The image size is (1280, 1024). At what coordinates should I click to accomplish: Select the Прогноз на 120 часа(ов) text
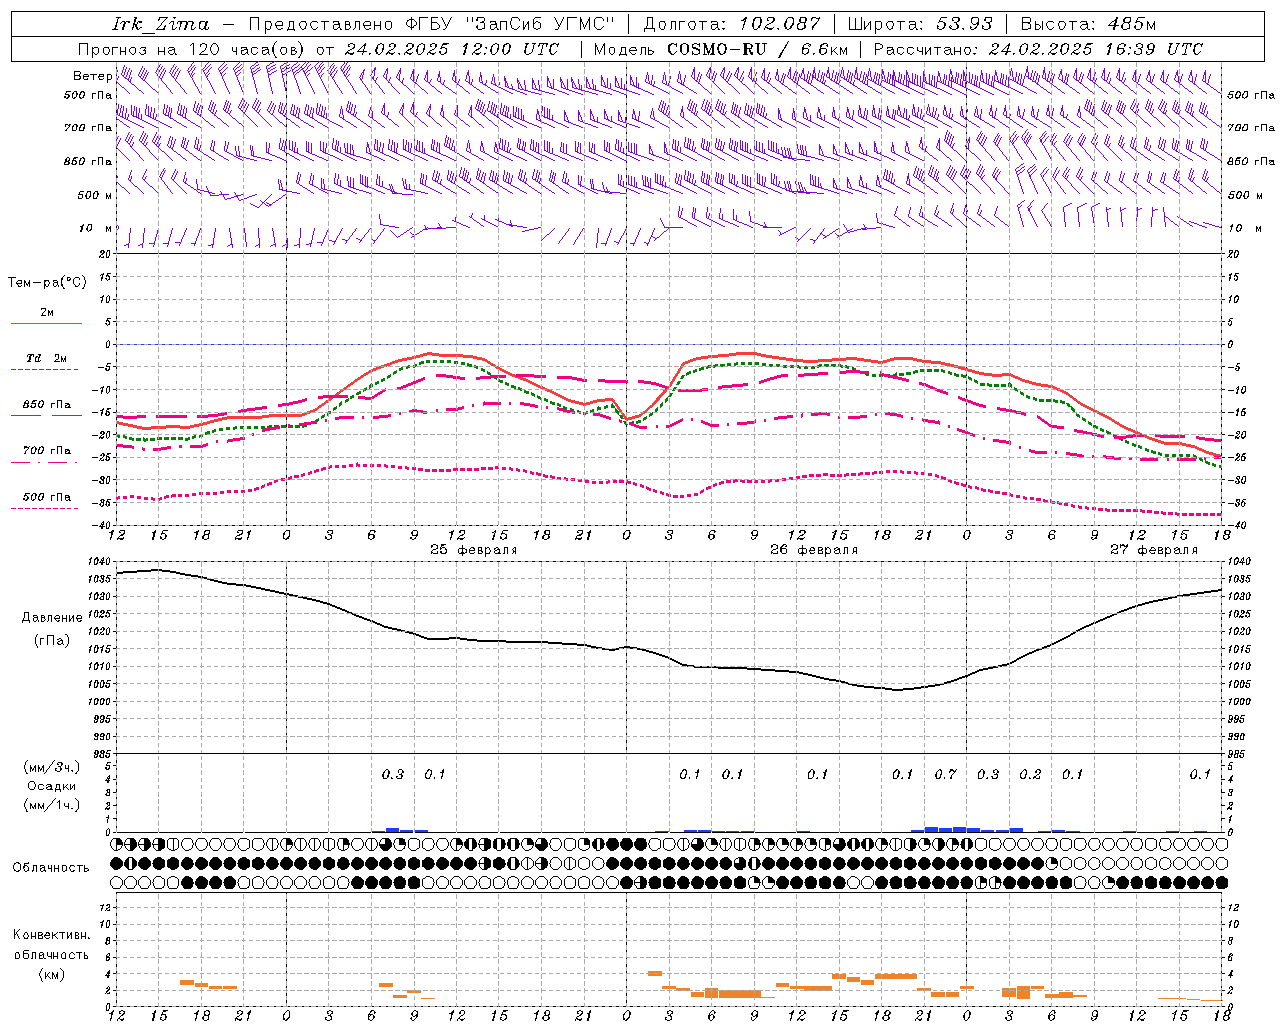click(193, 49)
